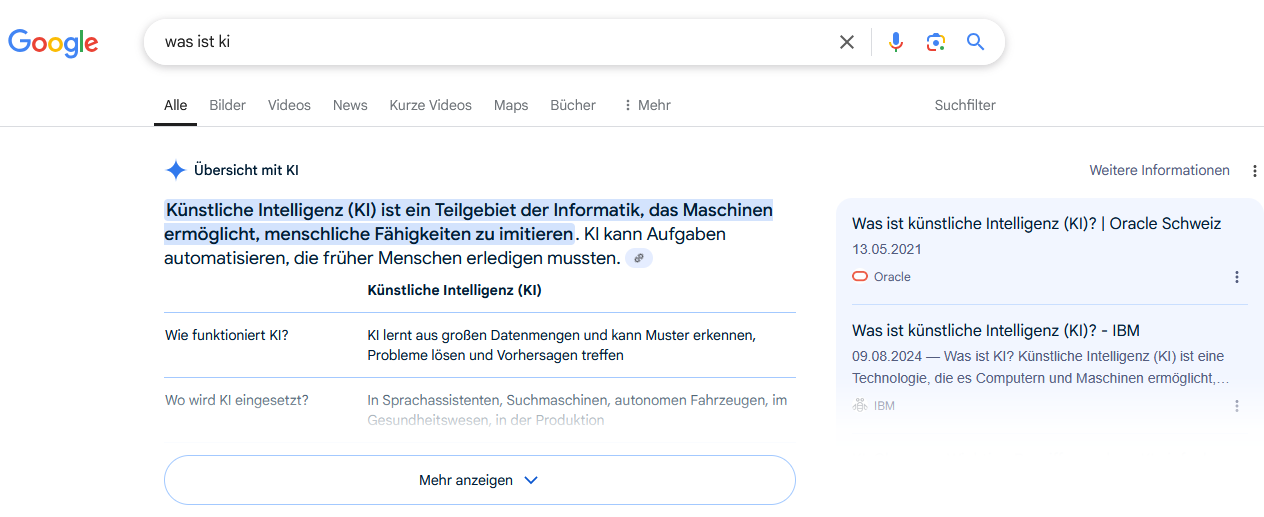Switch to the Maps tab
1264x517 pixels.
point(511,105)
